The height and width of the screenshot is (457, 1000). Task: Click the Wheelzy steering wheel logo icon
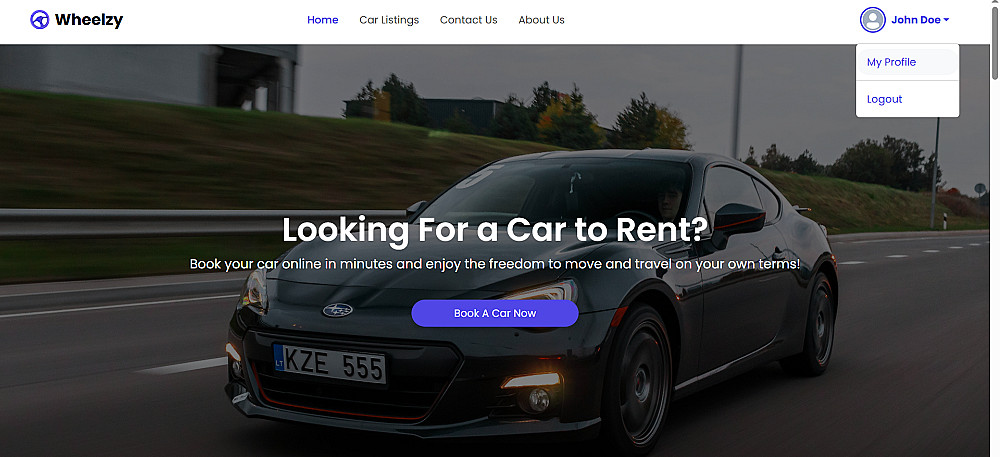pyautogui.click(x=40, y=20)
